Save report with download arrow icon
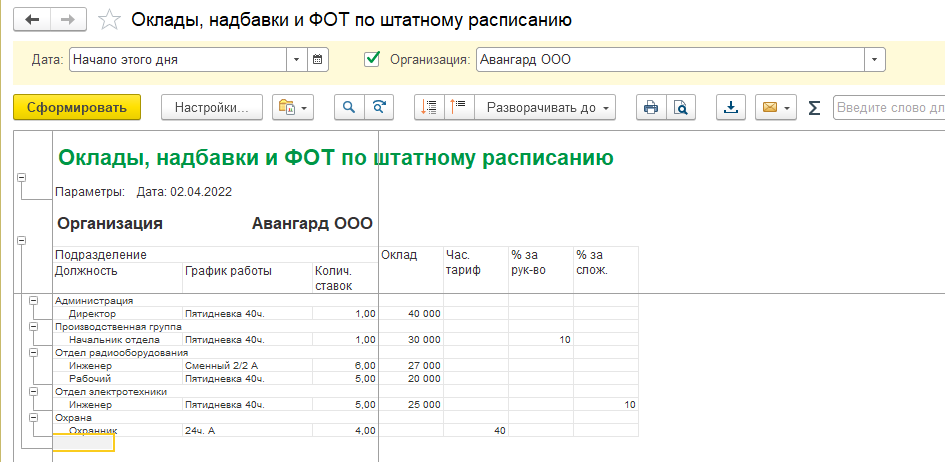 coord(731,107)
